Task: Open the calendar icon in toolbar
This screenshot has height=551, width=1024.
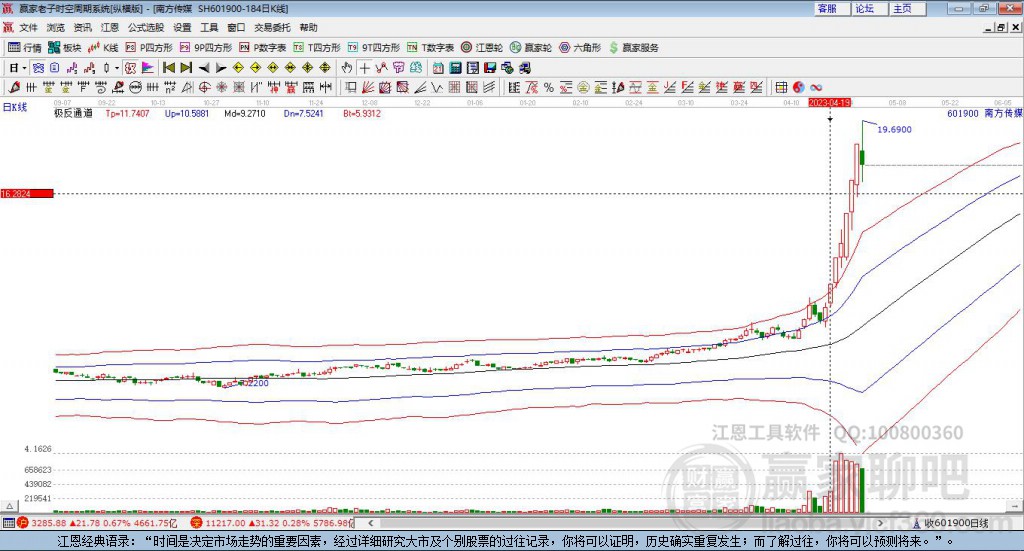Action: 438,68
